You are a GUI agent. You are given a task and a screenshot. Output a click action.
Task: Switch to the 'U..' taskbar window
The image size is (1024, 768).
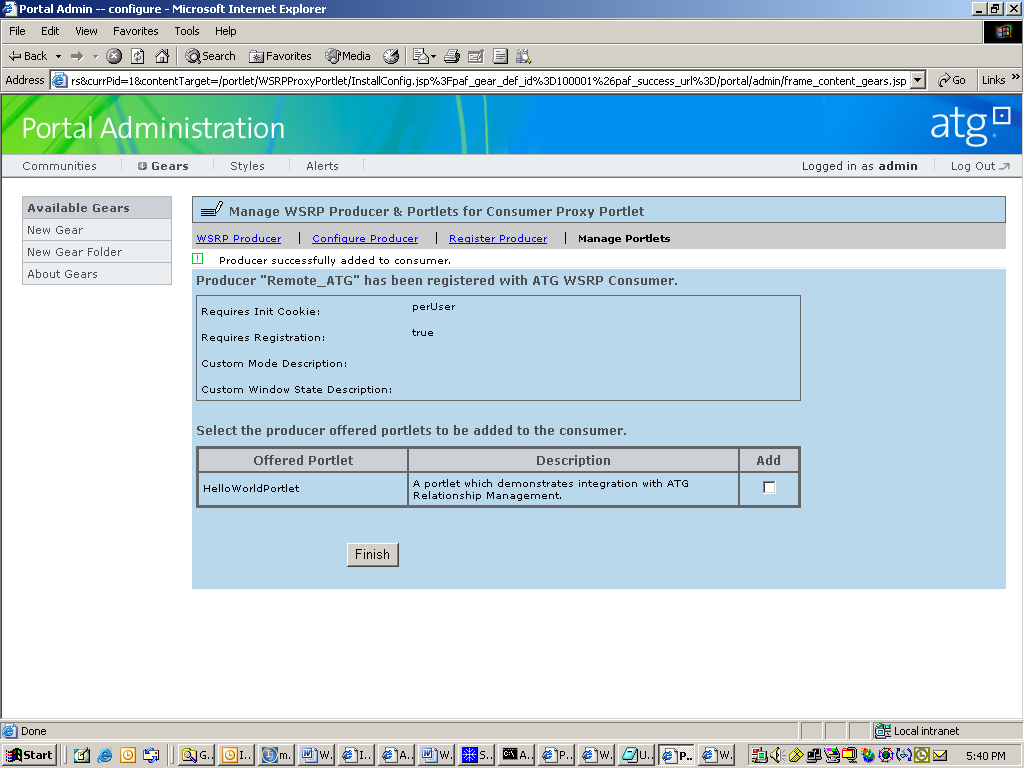(637, 755)
